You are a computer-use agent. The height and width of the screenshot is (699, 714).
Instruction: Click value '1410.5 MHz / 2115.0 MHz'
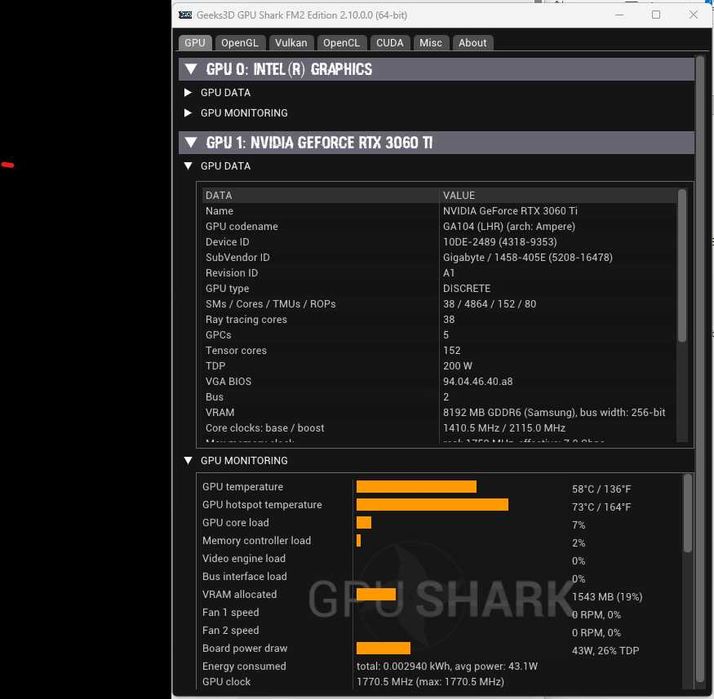504,428
